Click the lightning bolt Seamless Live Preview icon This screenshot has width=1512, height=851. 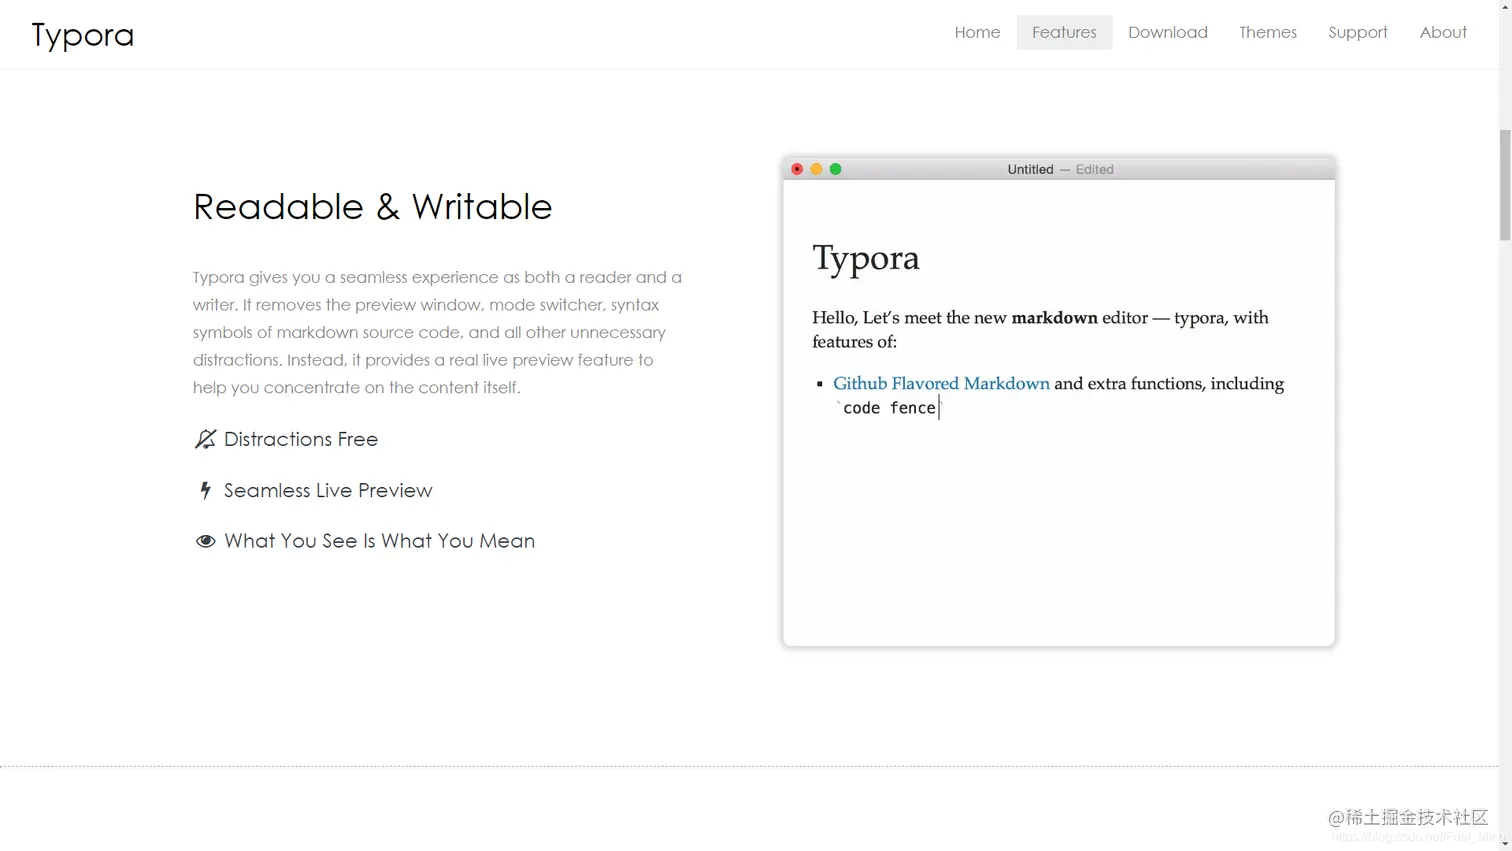(205, 490)
